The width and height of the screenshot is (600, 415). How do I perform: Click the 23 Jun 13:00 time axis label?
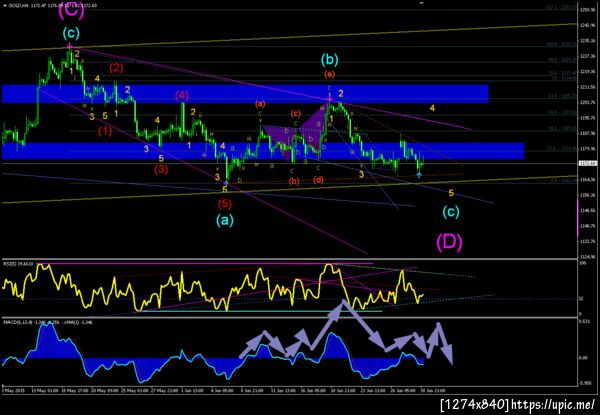[x=372, y=391]
